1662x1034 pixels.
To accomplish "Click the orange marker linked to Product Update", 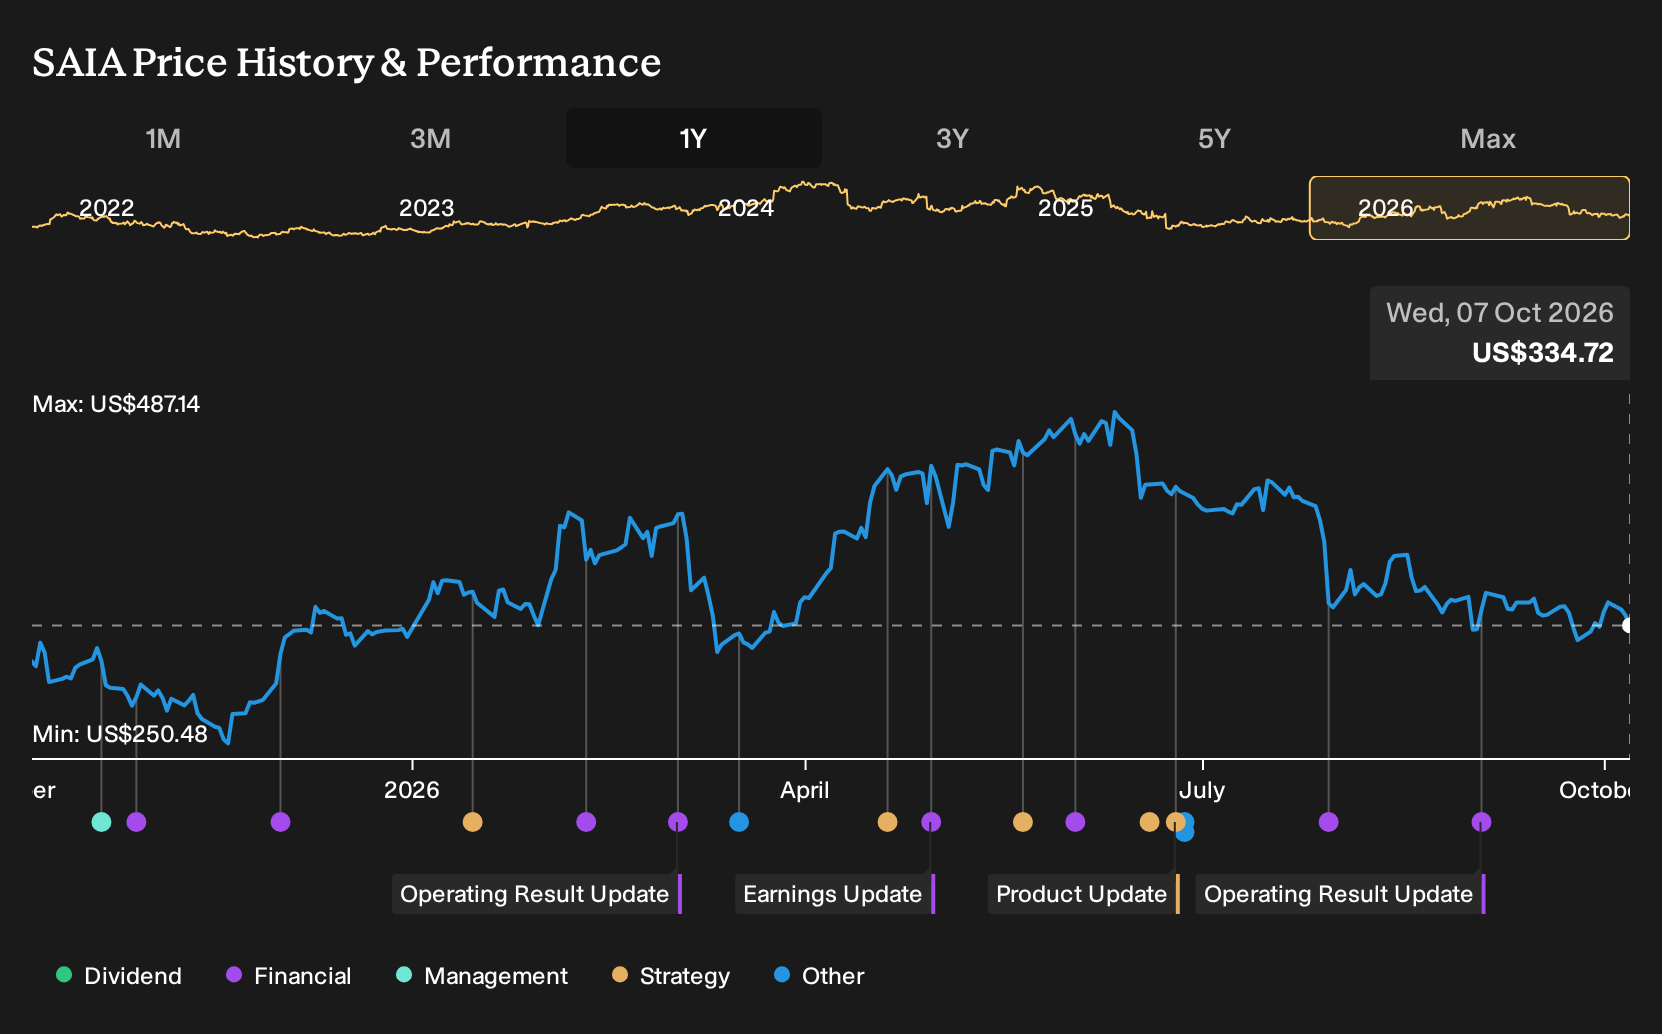I will (x=1175, y=822).
